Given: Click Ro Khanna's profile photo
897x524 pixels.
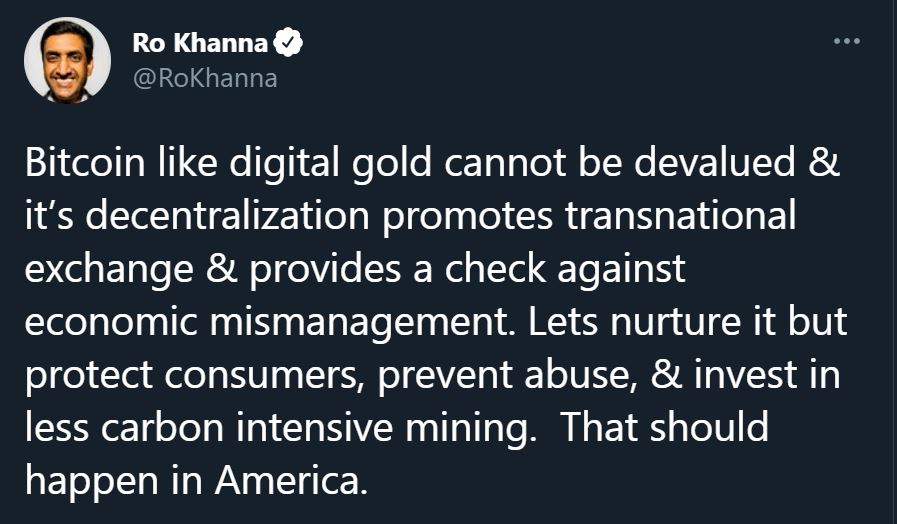Looking at the screenshot, I should 68,60.
